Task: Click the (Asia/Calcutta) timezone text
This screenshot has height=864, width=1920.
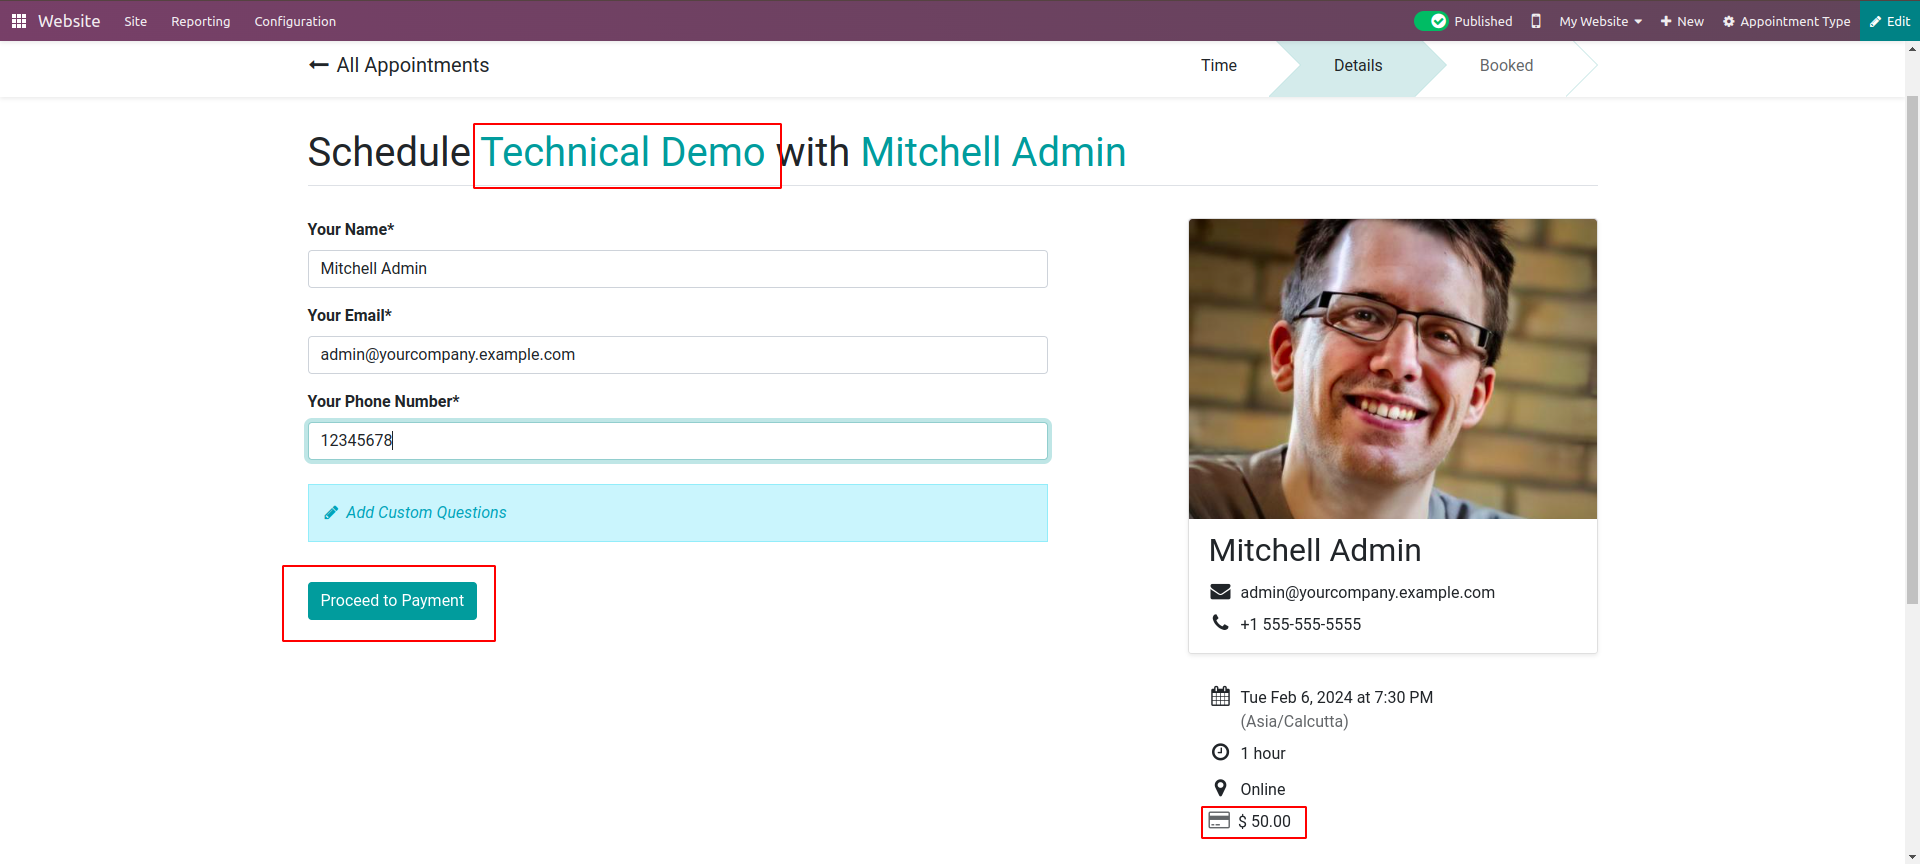Action: [x=1295, y=722]
